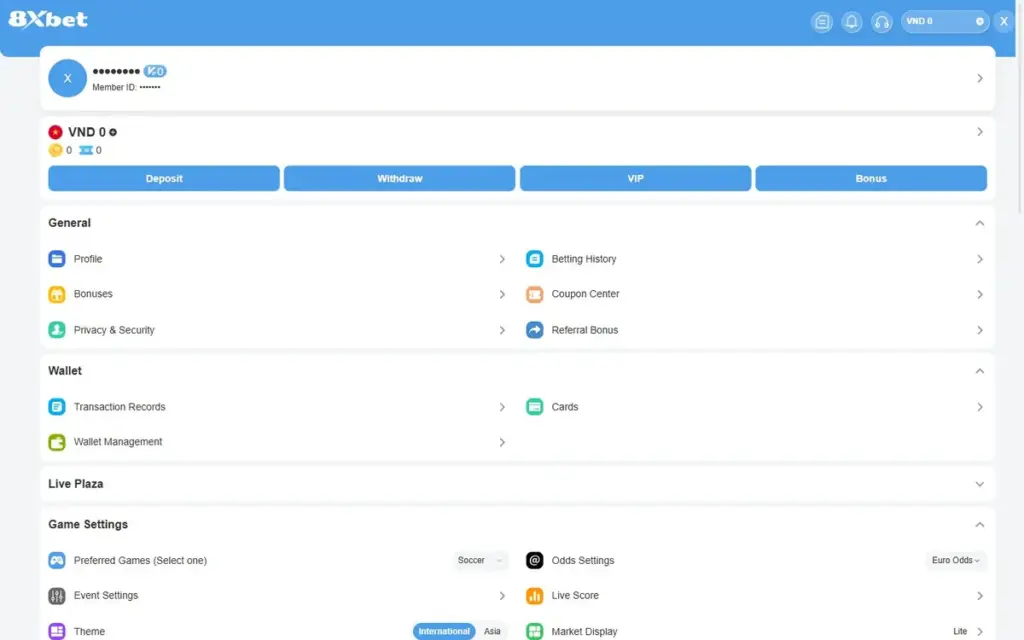
Task: Click the Live Score chart icon
Action: coord(534,596)
